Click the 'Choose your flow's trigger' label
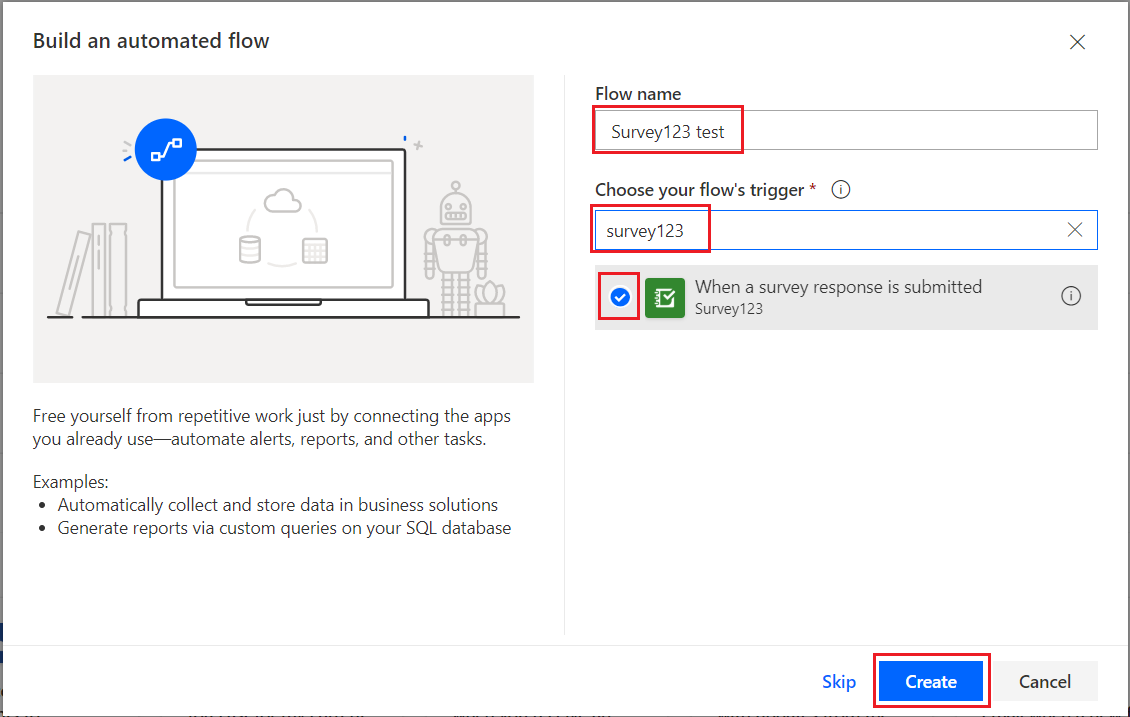1130x717 pixels. pyautogui.click(x=700, y=190)
